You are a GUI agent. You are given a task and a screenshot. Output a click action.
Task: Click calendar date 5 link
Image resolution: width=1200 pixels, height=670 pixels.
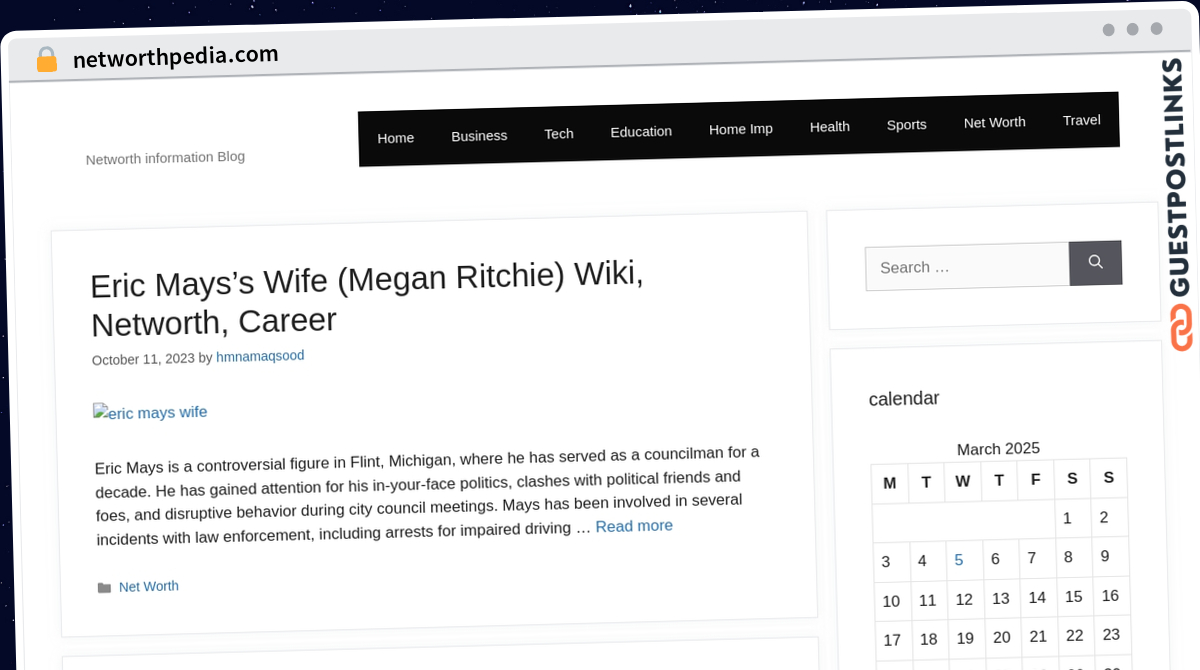pyautogui.click(x=959, y=560)
